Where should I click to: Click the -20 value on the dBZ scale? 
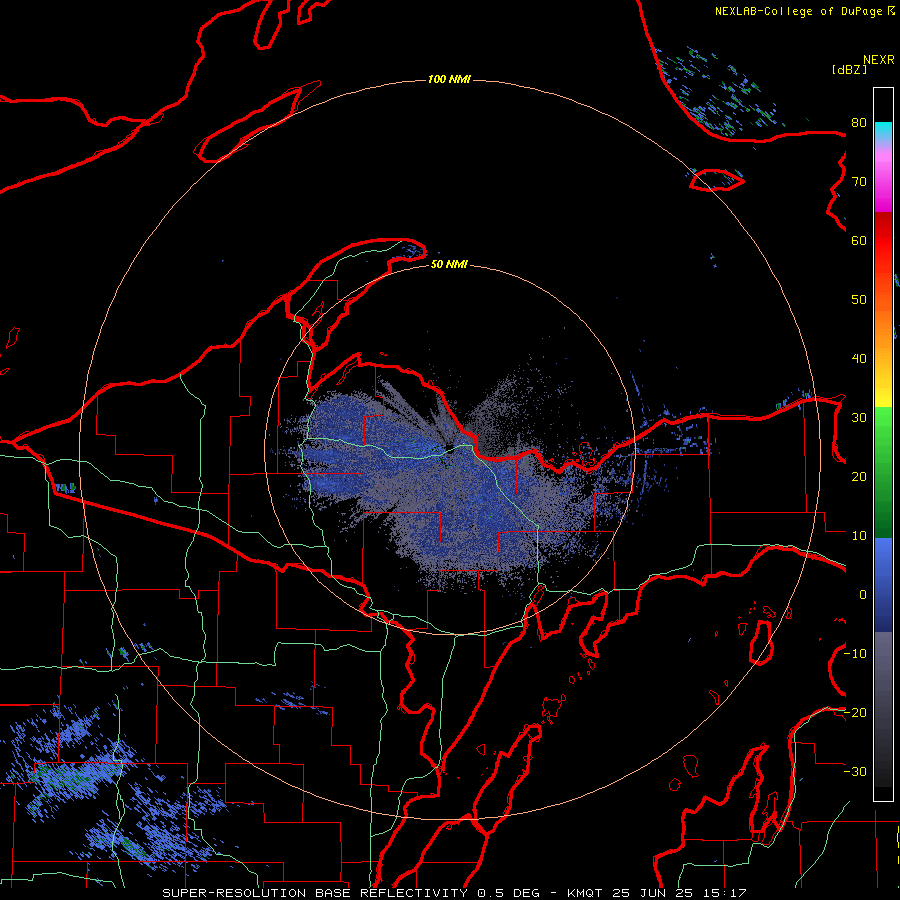pos(855,712)
